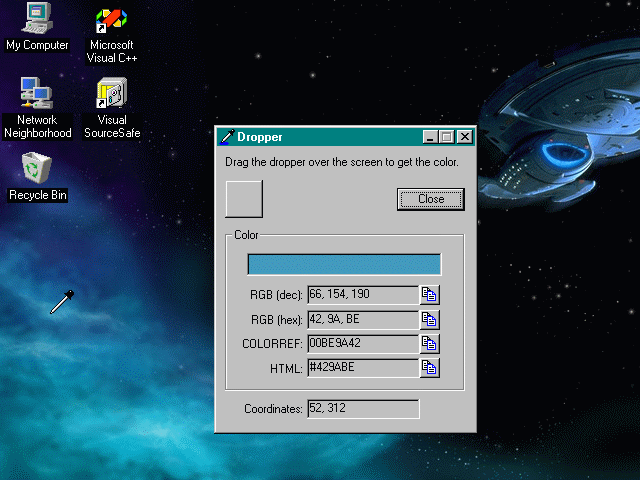Click the "My Computer" icon label text
640x480 pixels.
(x=37, y=45)
